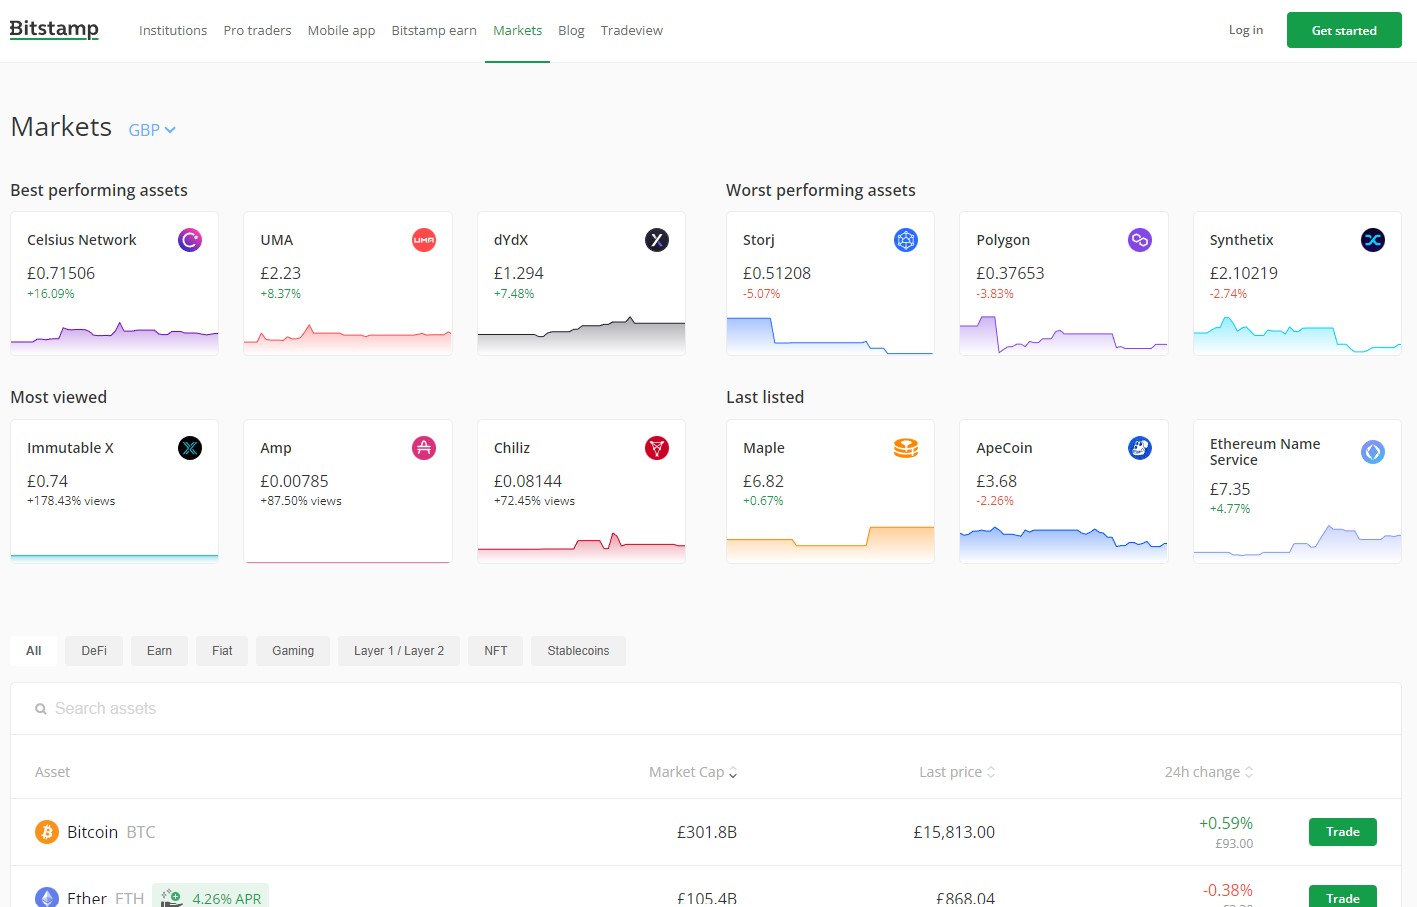Click the earn icon beside 4.26% APR
Screen dimensions: 1417x907
(172, 898)
